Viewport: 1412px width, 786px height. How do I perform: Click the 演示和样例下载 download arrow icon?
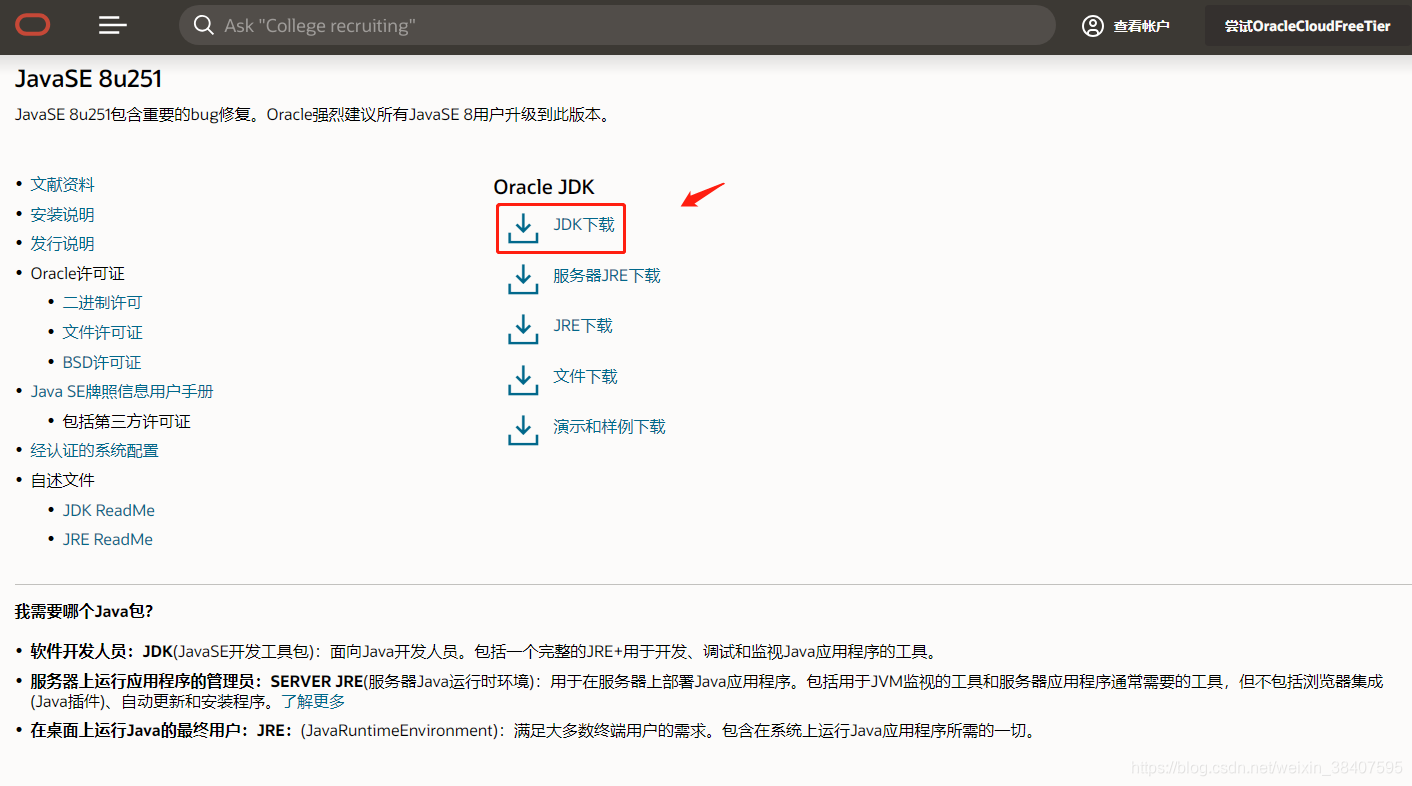tap(523, 429)
